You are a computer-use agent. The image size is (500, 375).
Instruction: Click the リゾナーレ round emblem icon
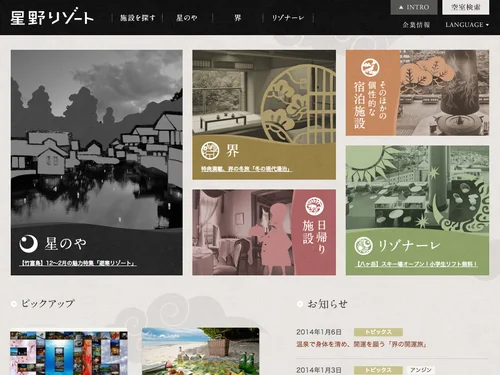point(364,246)
